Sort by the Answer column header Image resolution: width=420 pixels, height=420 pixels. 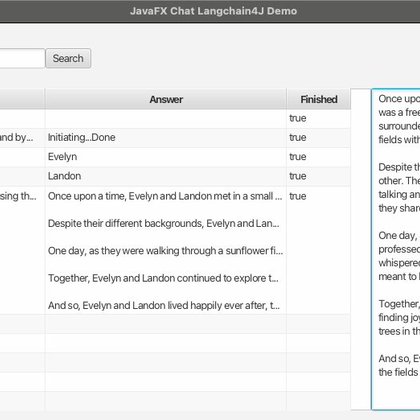(x=166, y=99)
